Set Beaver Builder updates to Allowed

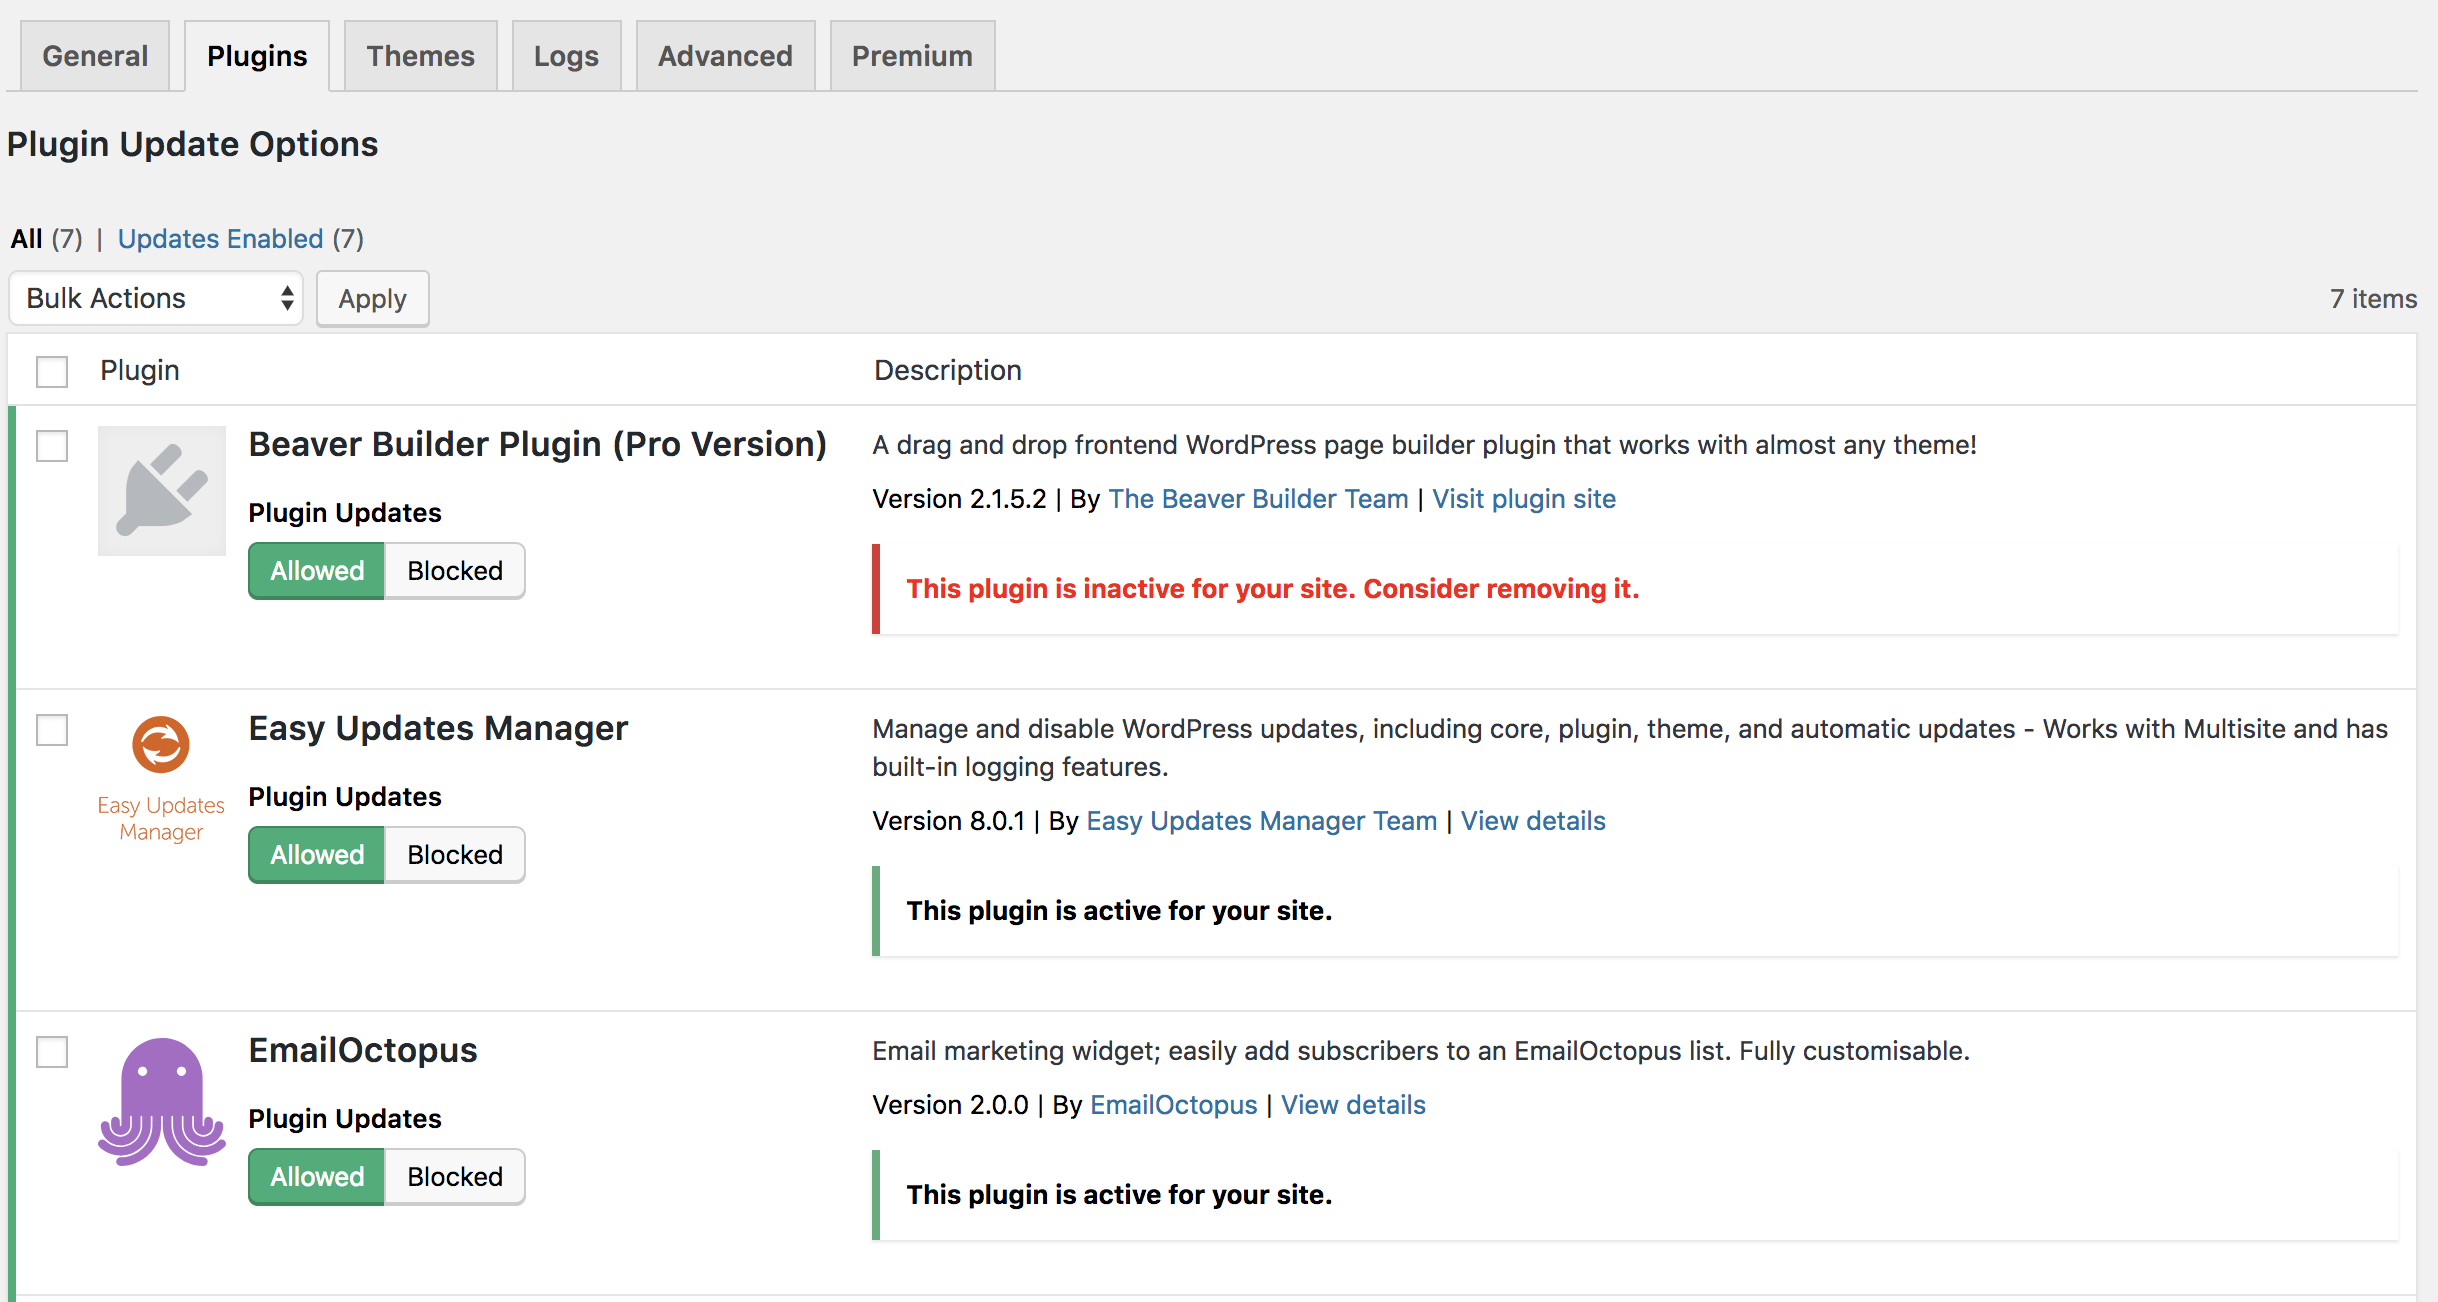click(317, 571)
